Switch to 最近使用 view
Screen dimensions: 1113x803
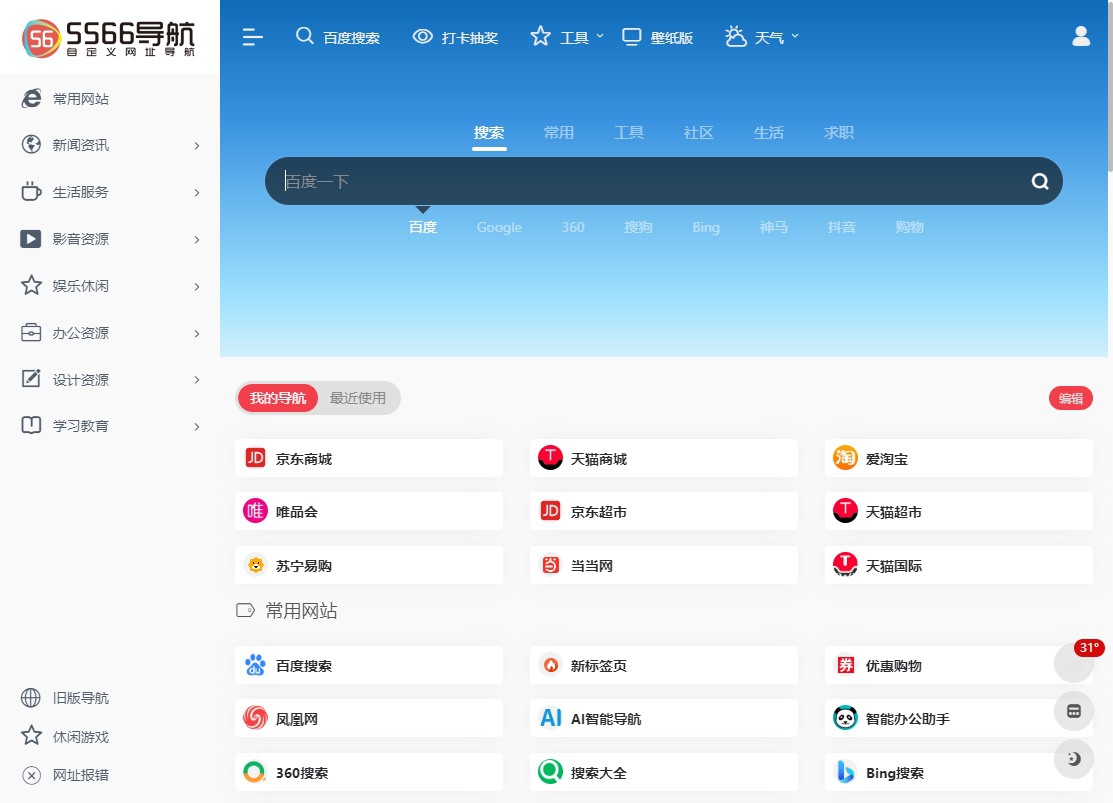358,398
